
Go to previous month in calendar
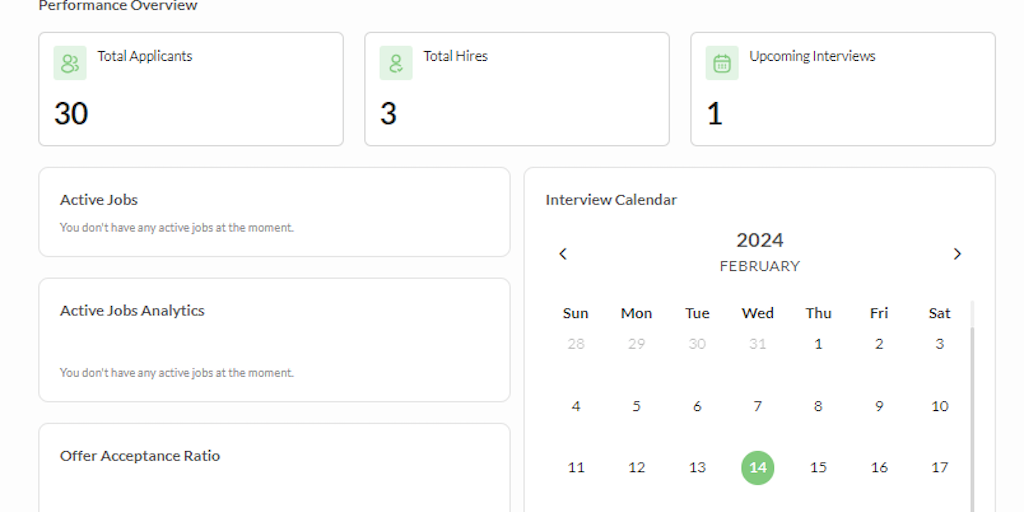[563, 254]
